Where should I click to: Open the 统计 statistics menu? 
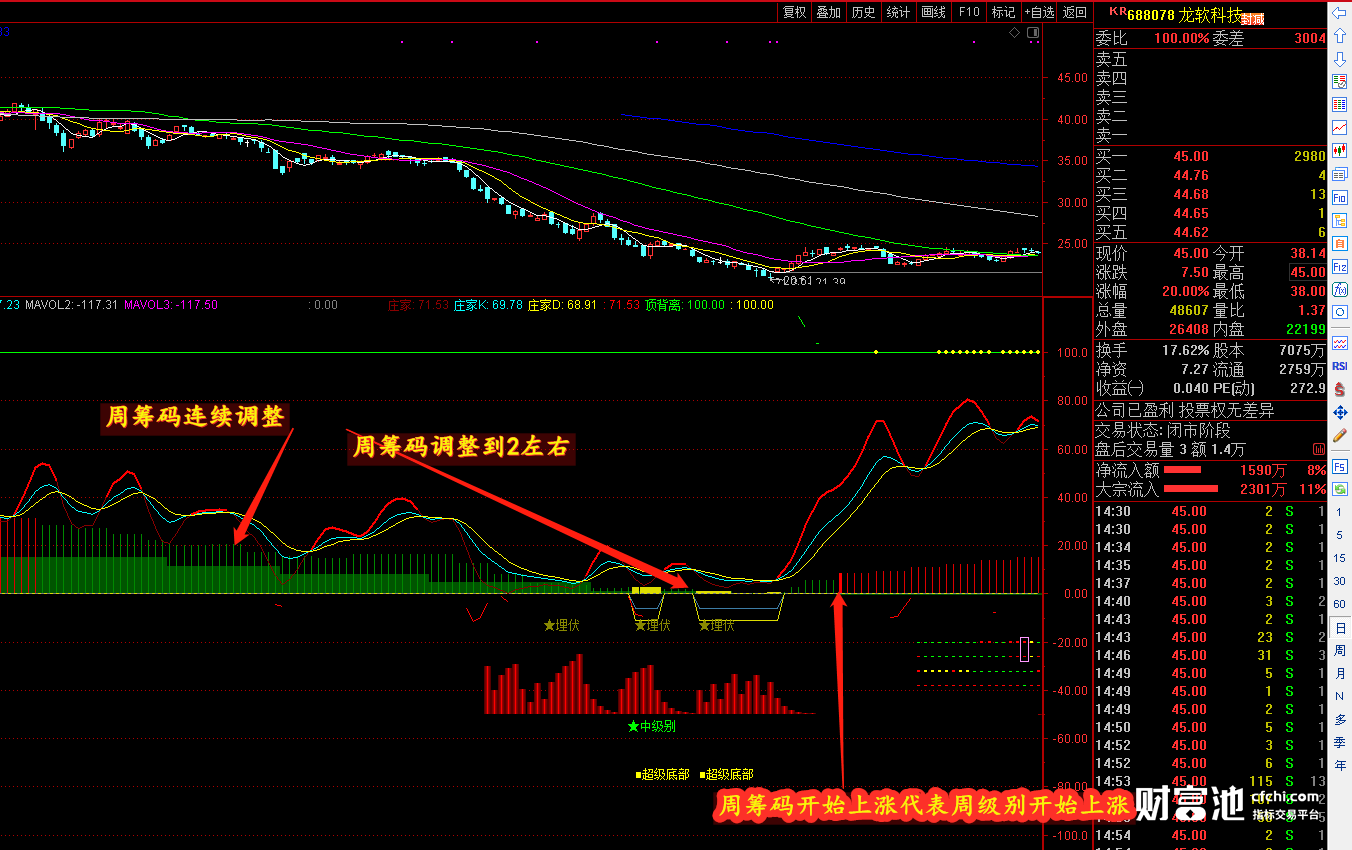point(898,12)
